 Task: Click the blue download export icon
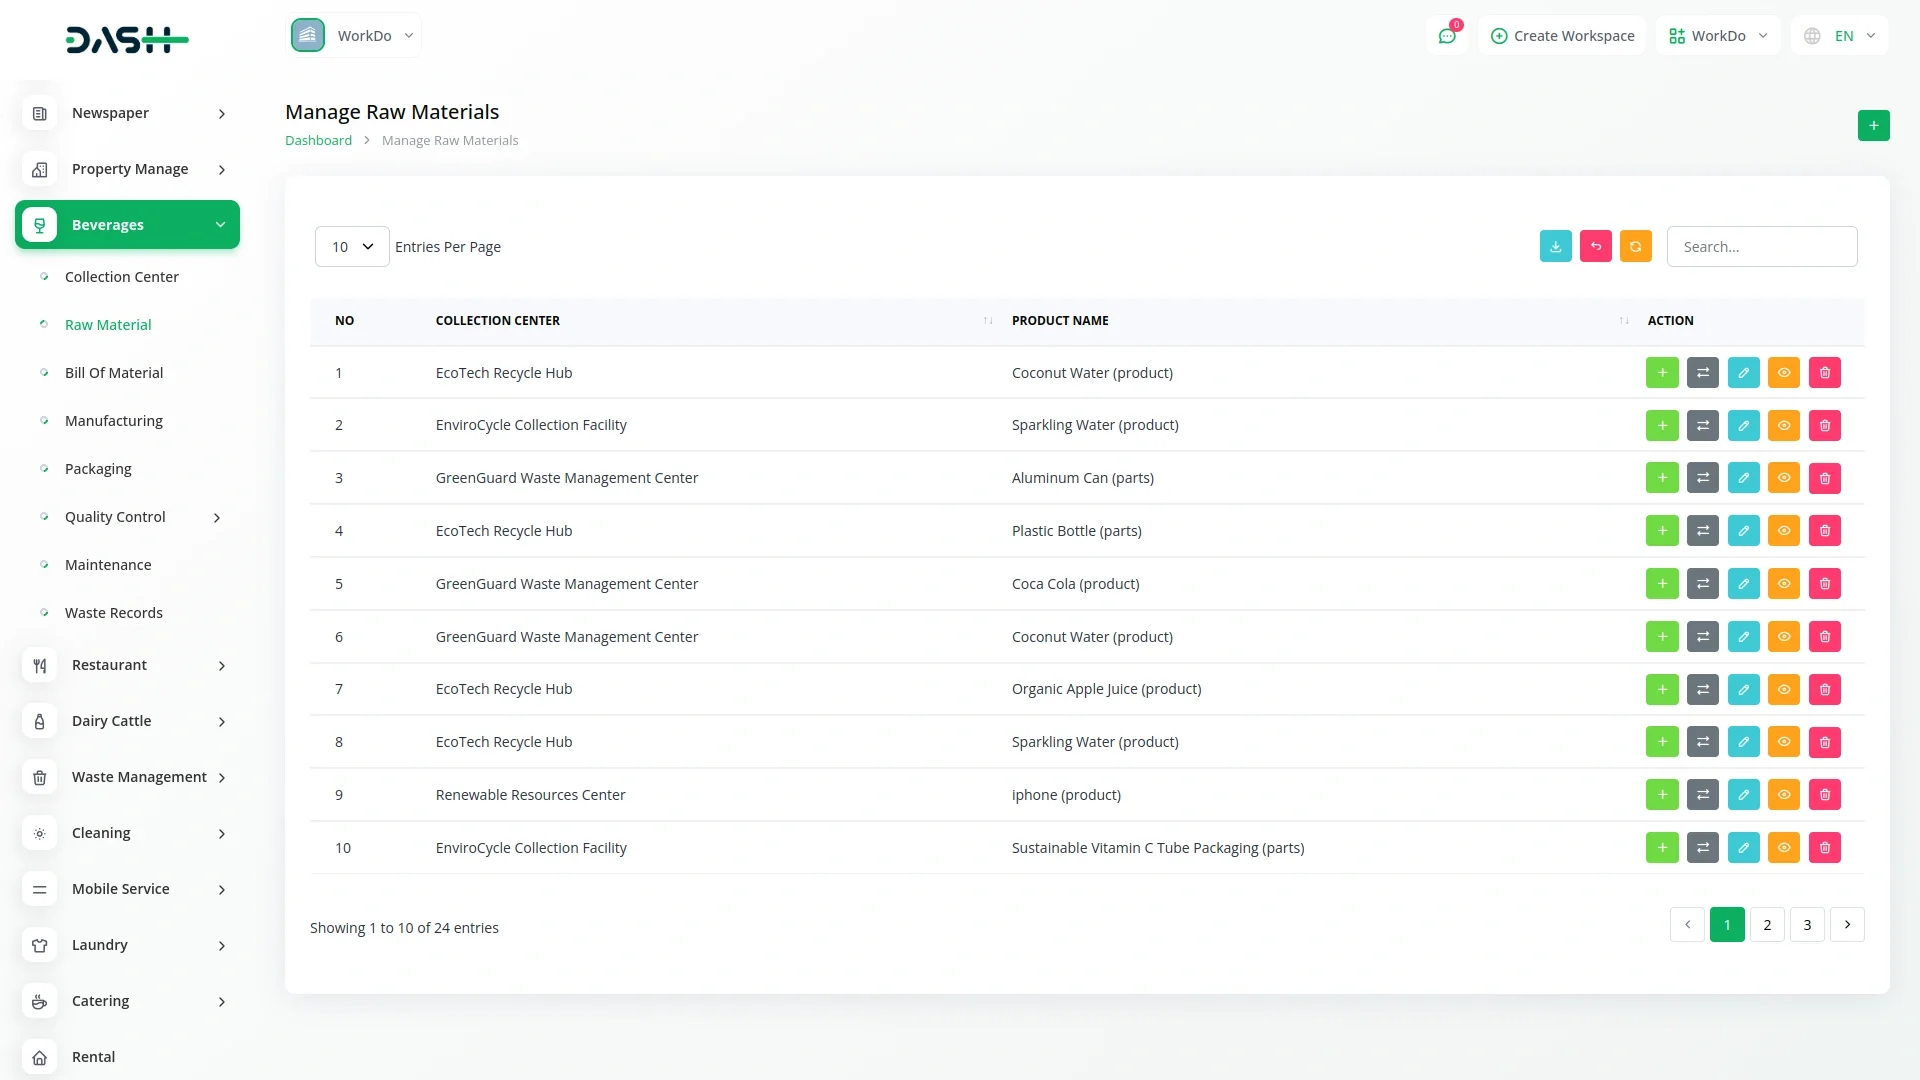point(1555,247)
